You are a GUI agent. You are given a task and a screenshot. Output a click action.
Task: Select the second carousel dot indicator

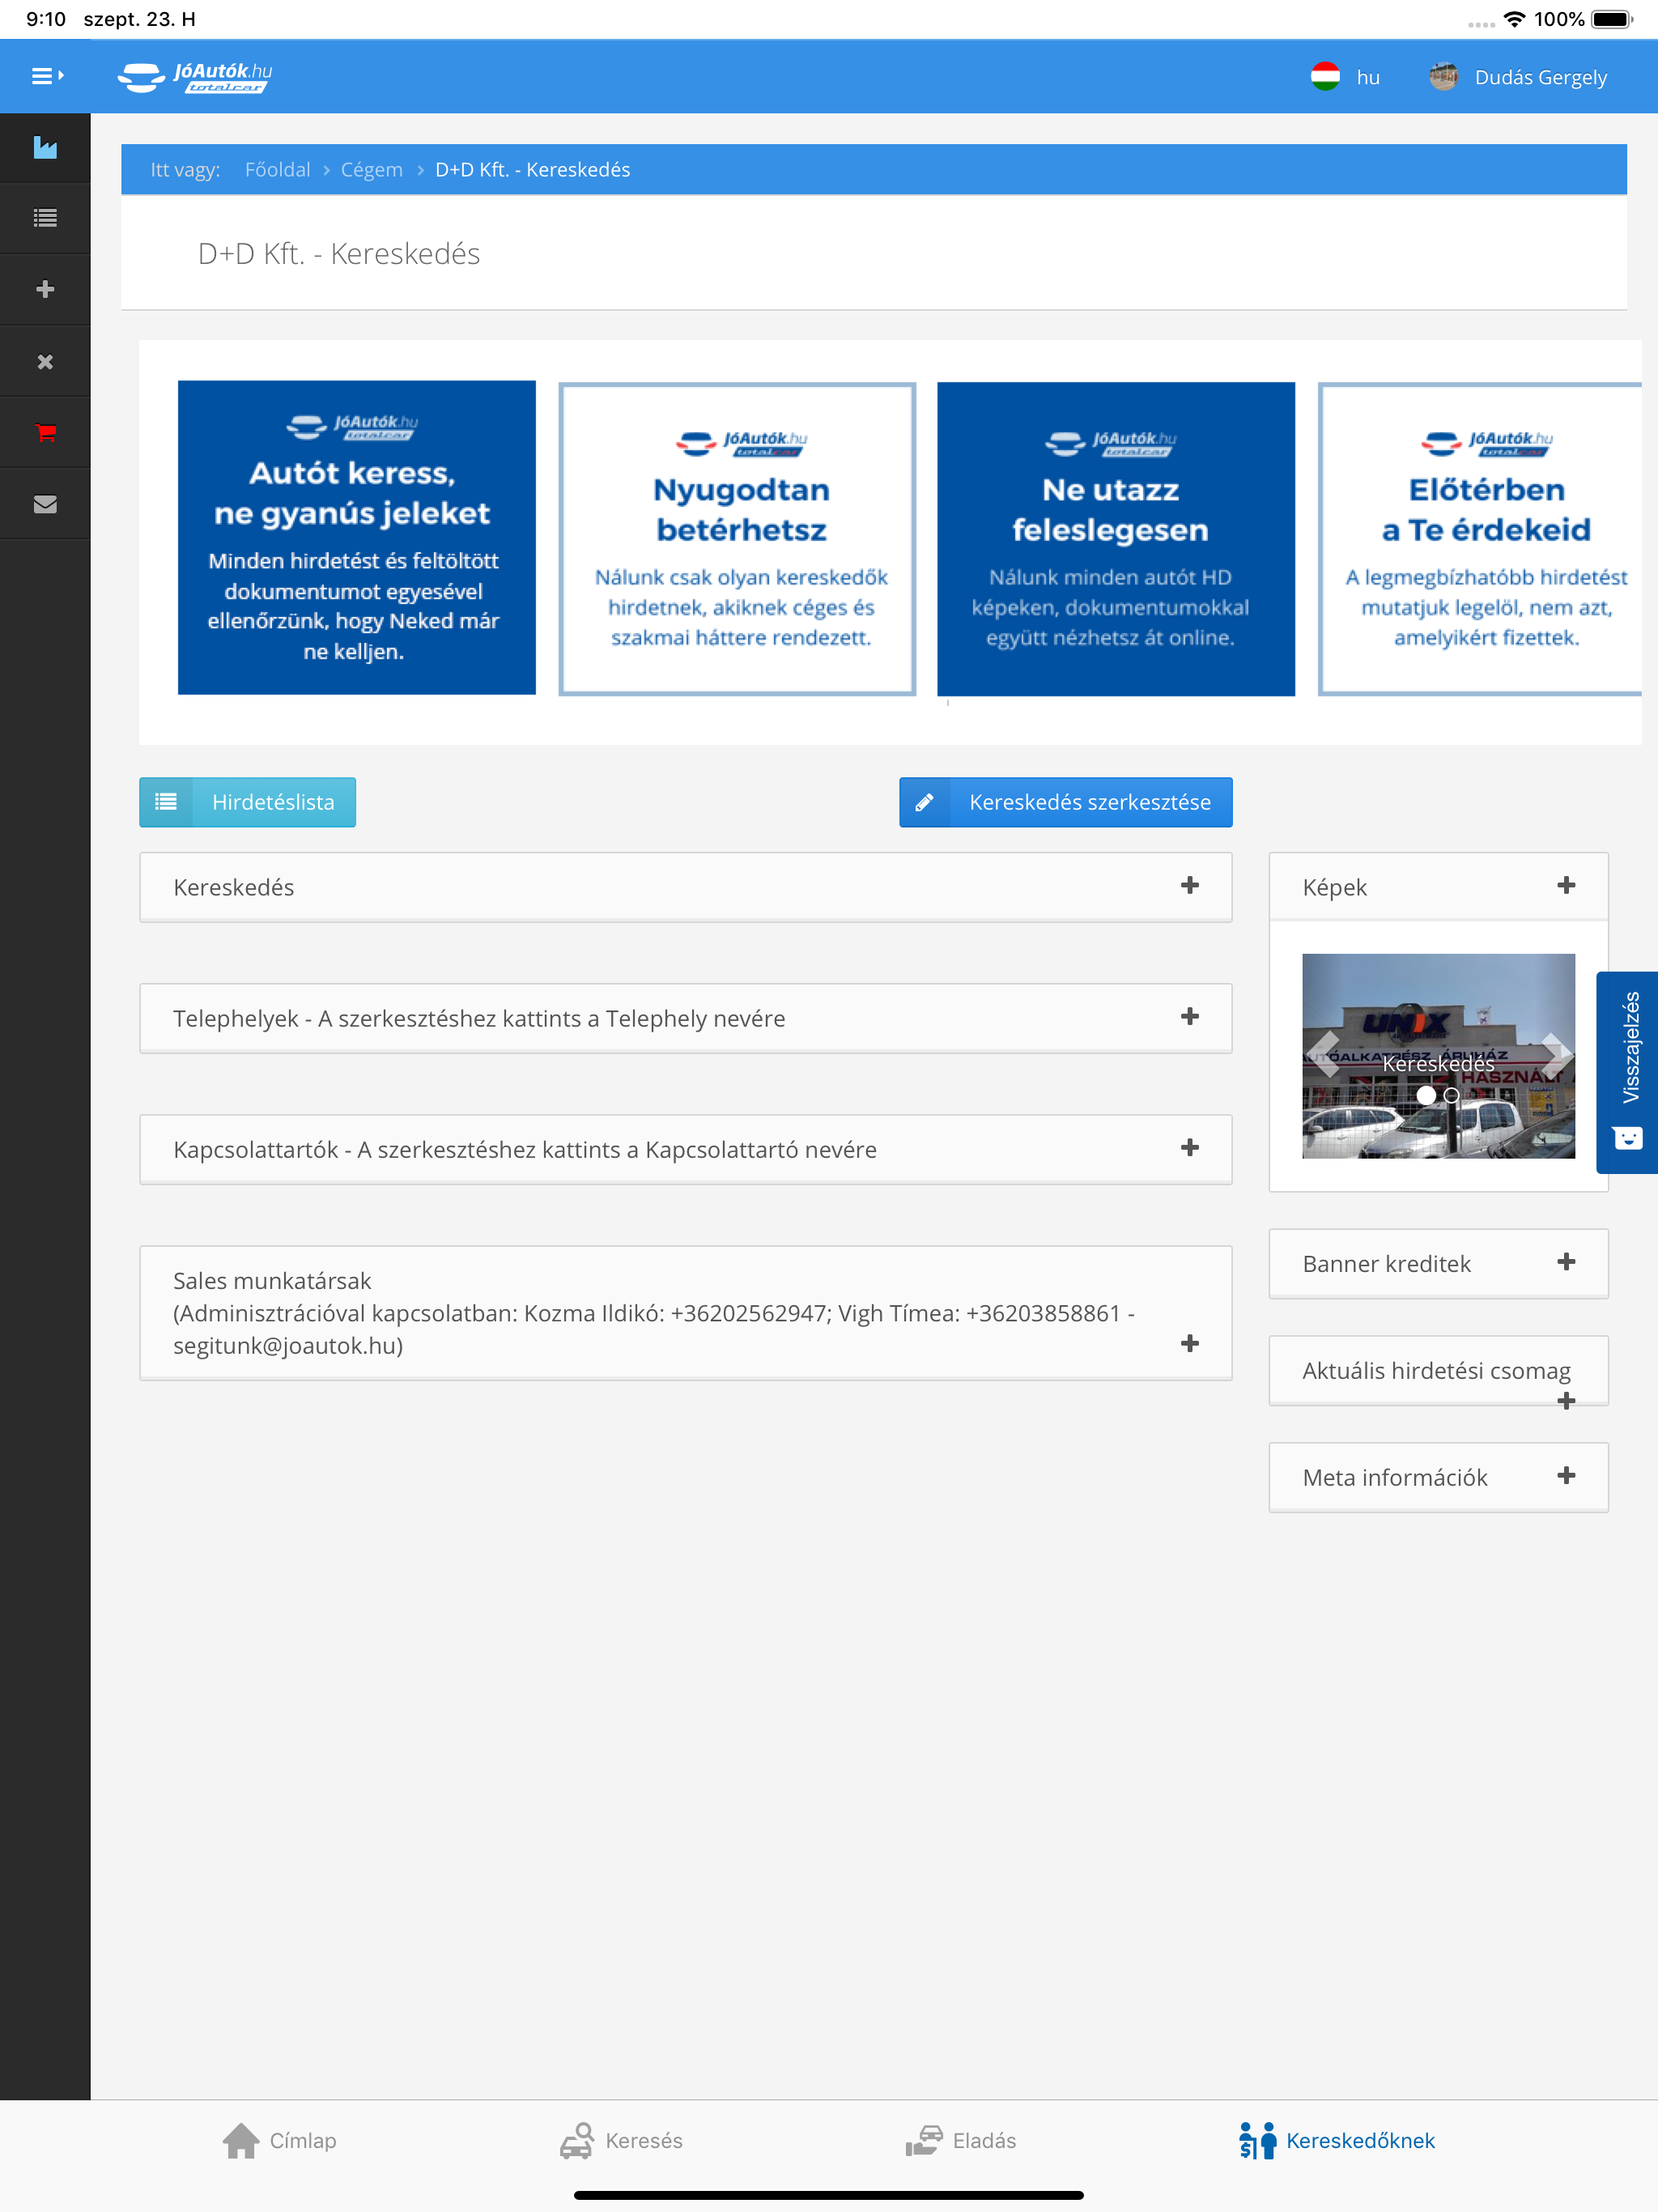1451,1095
